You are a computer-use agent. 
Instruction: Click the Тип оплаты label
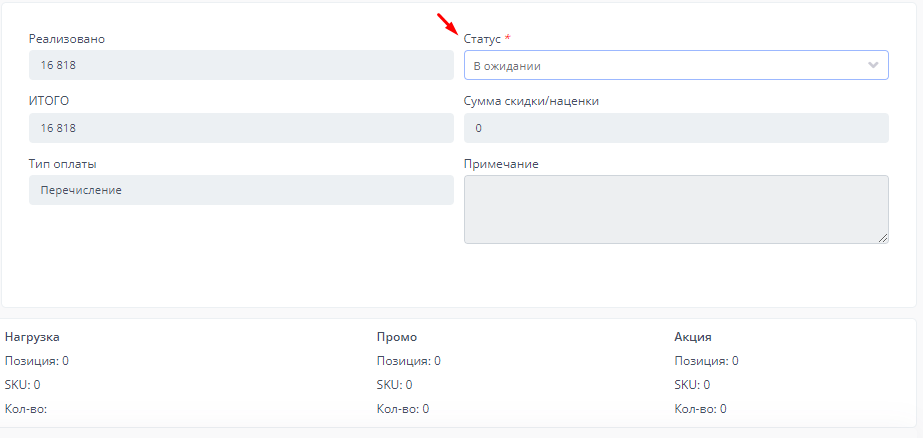63,164
